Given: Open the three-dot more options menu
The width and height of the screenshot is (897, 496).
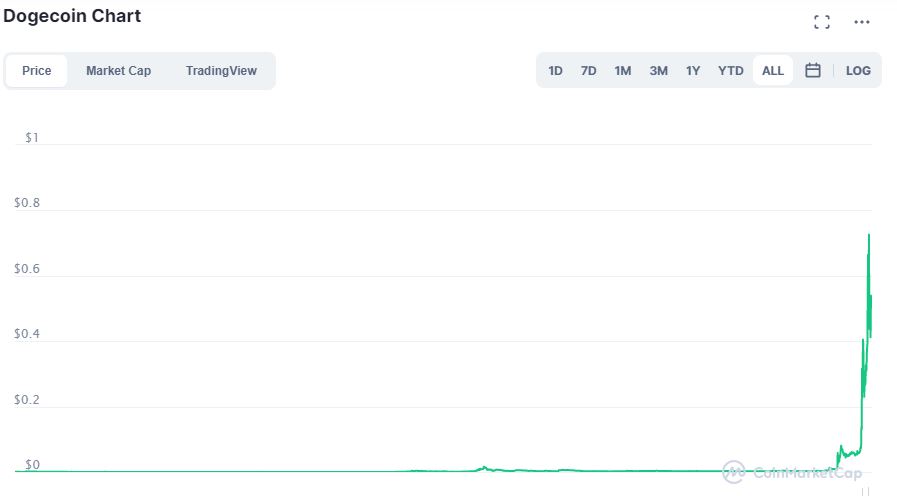Looking at the screenshot, I should click(862, 22).
